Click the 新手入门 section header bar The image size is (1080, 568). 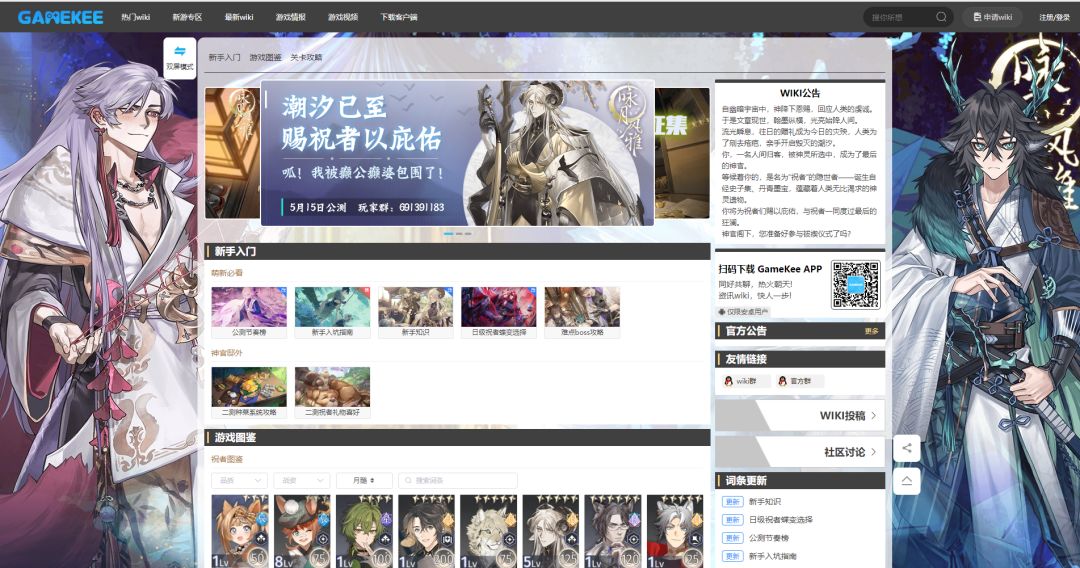pyautogui.click(x=457, y=251)
